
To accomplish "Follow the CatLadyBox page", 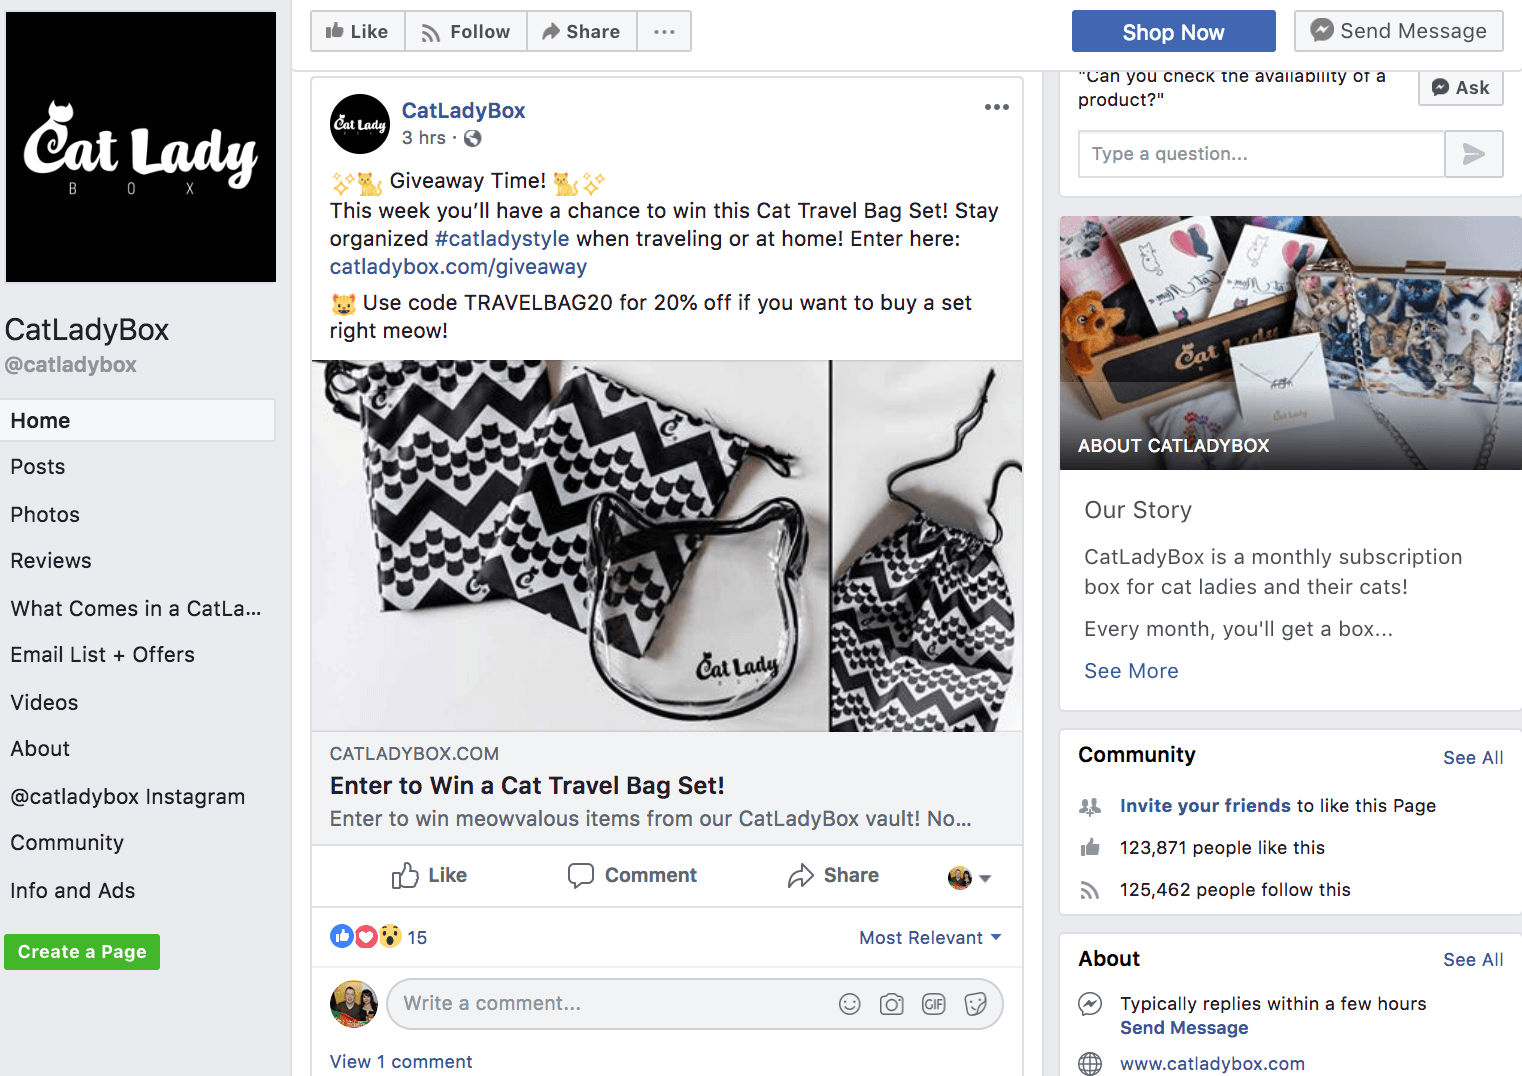I will (465, 31).
